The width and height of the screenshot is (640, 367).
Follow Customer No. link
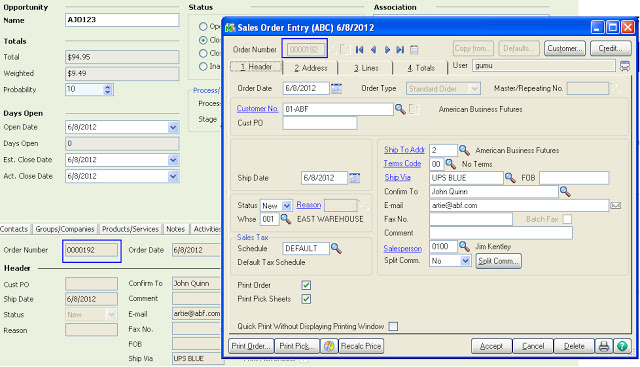click(x=258, y=109)
